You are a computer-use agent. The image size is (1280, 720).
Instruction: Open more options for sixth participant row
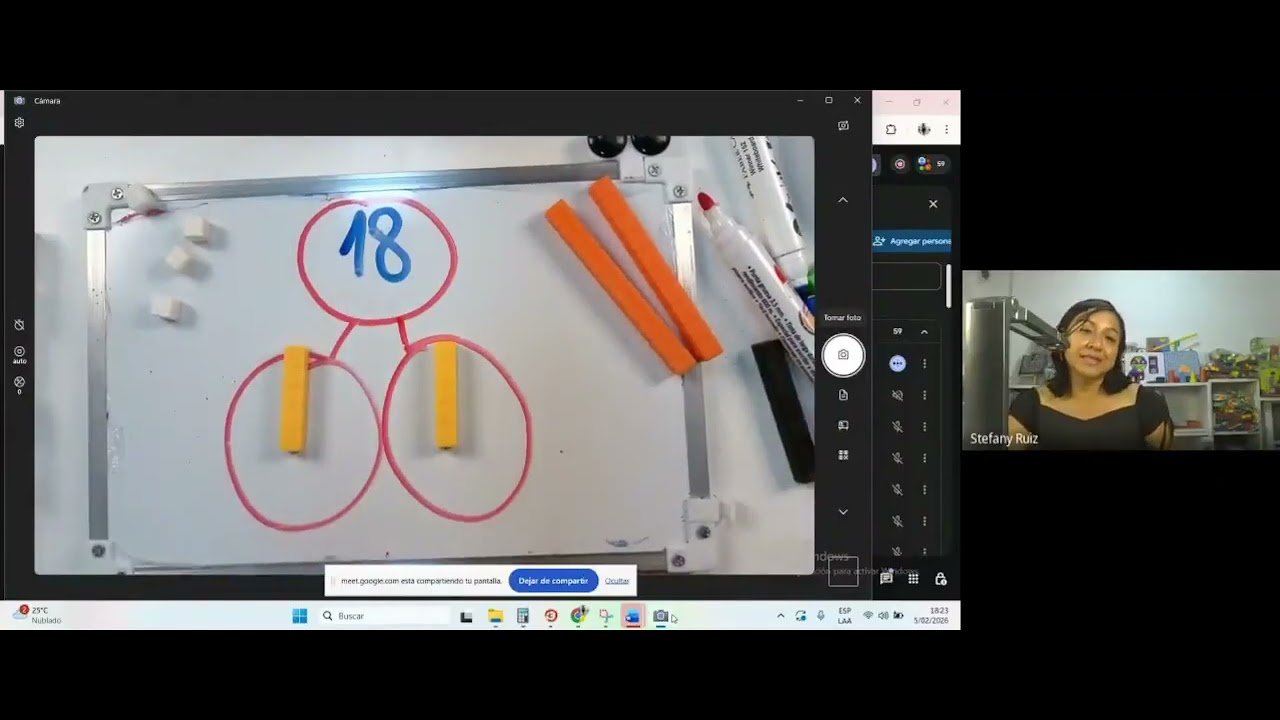click(924, 521)
